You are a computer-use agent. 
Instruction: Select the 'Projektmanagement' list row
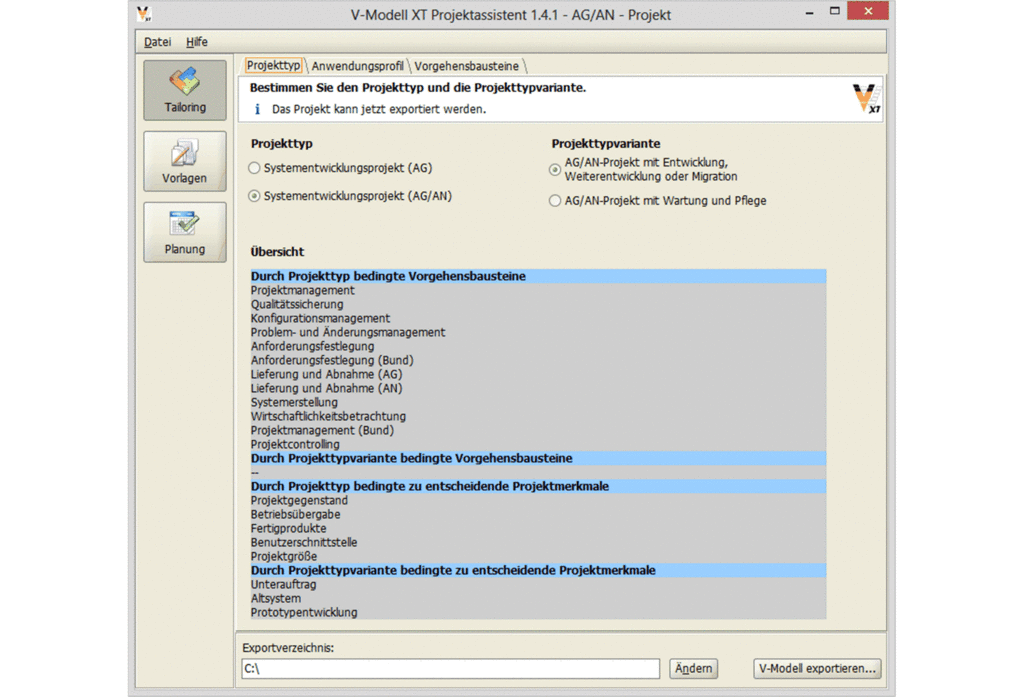[538, 290]
